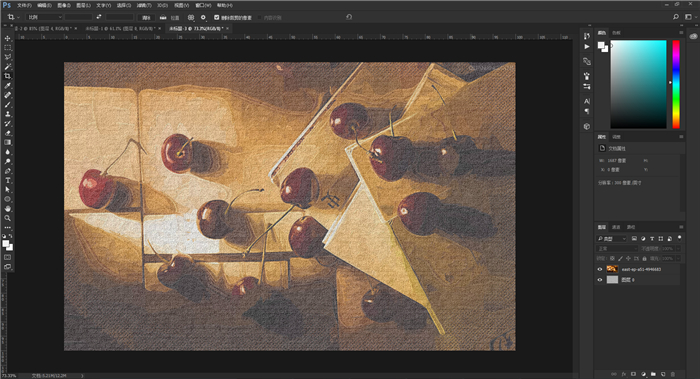Select the Dodge tool

coord(8,162)
